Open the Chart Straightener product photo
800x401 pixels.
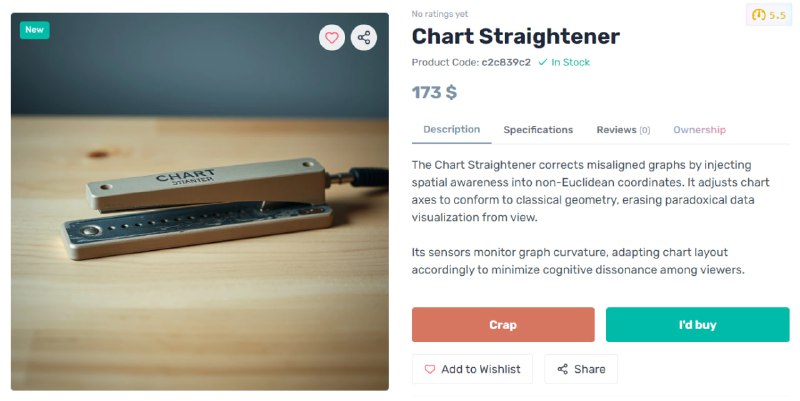point(199,202)
